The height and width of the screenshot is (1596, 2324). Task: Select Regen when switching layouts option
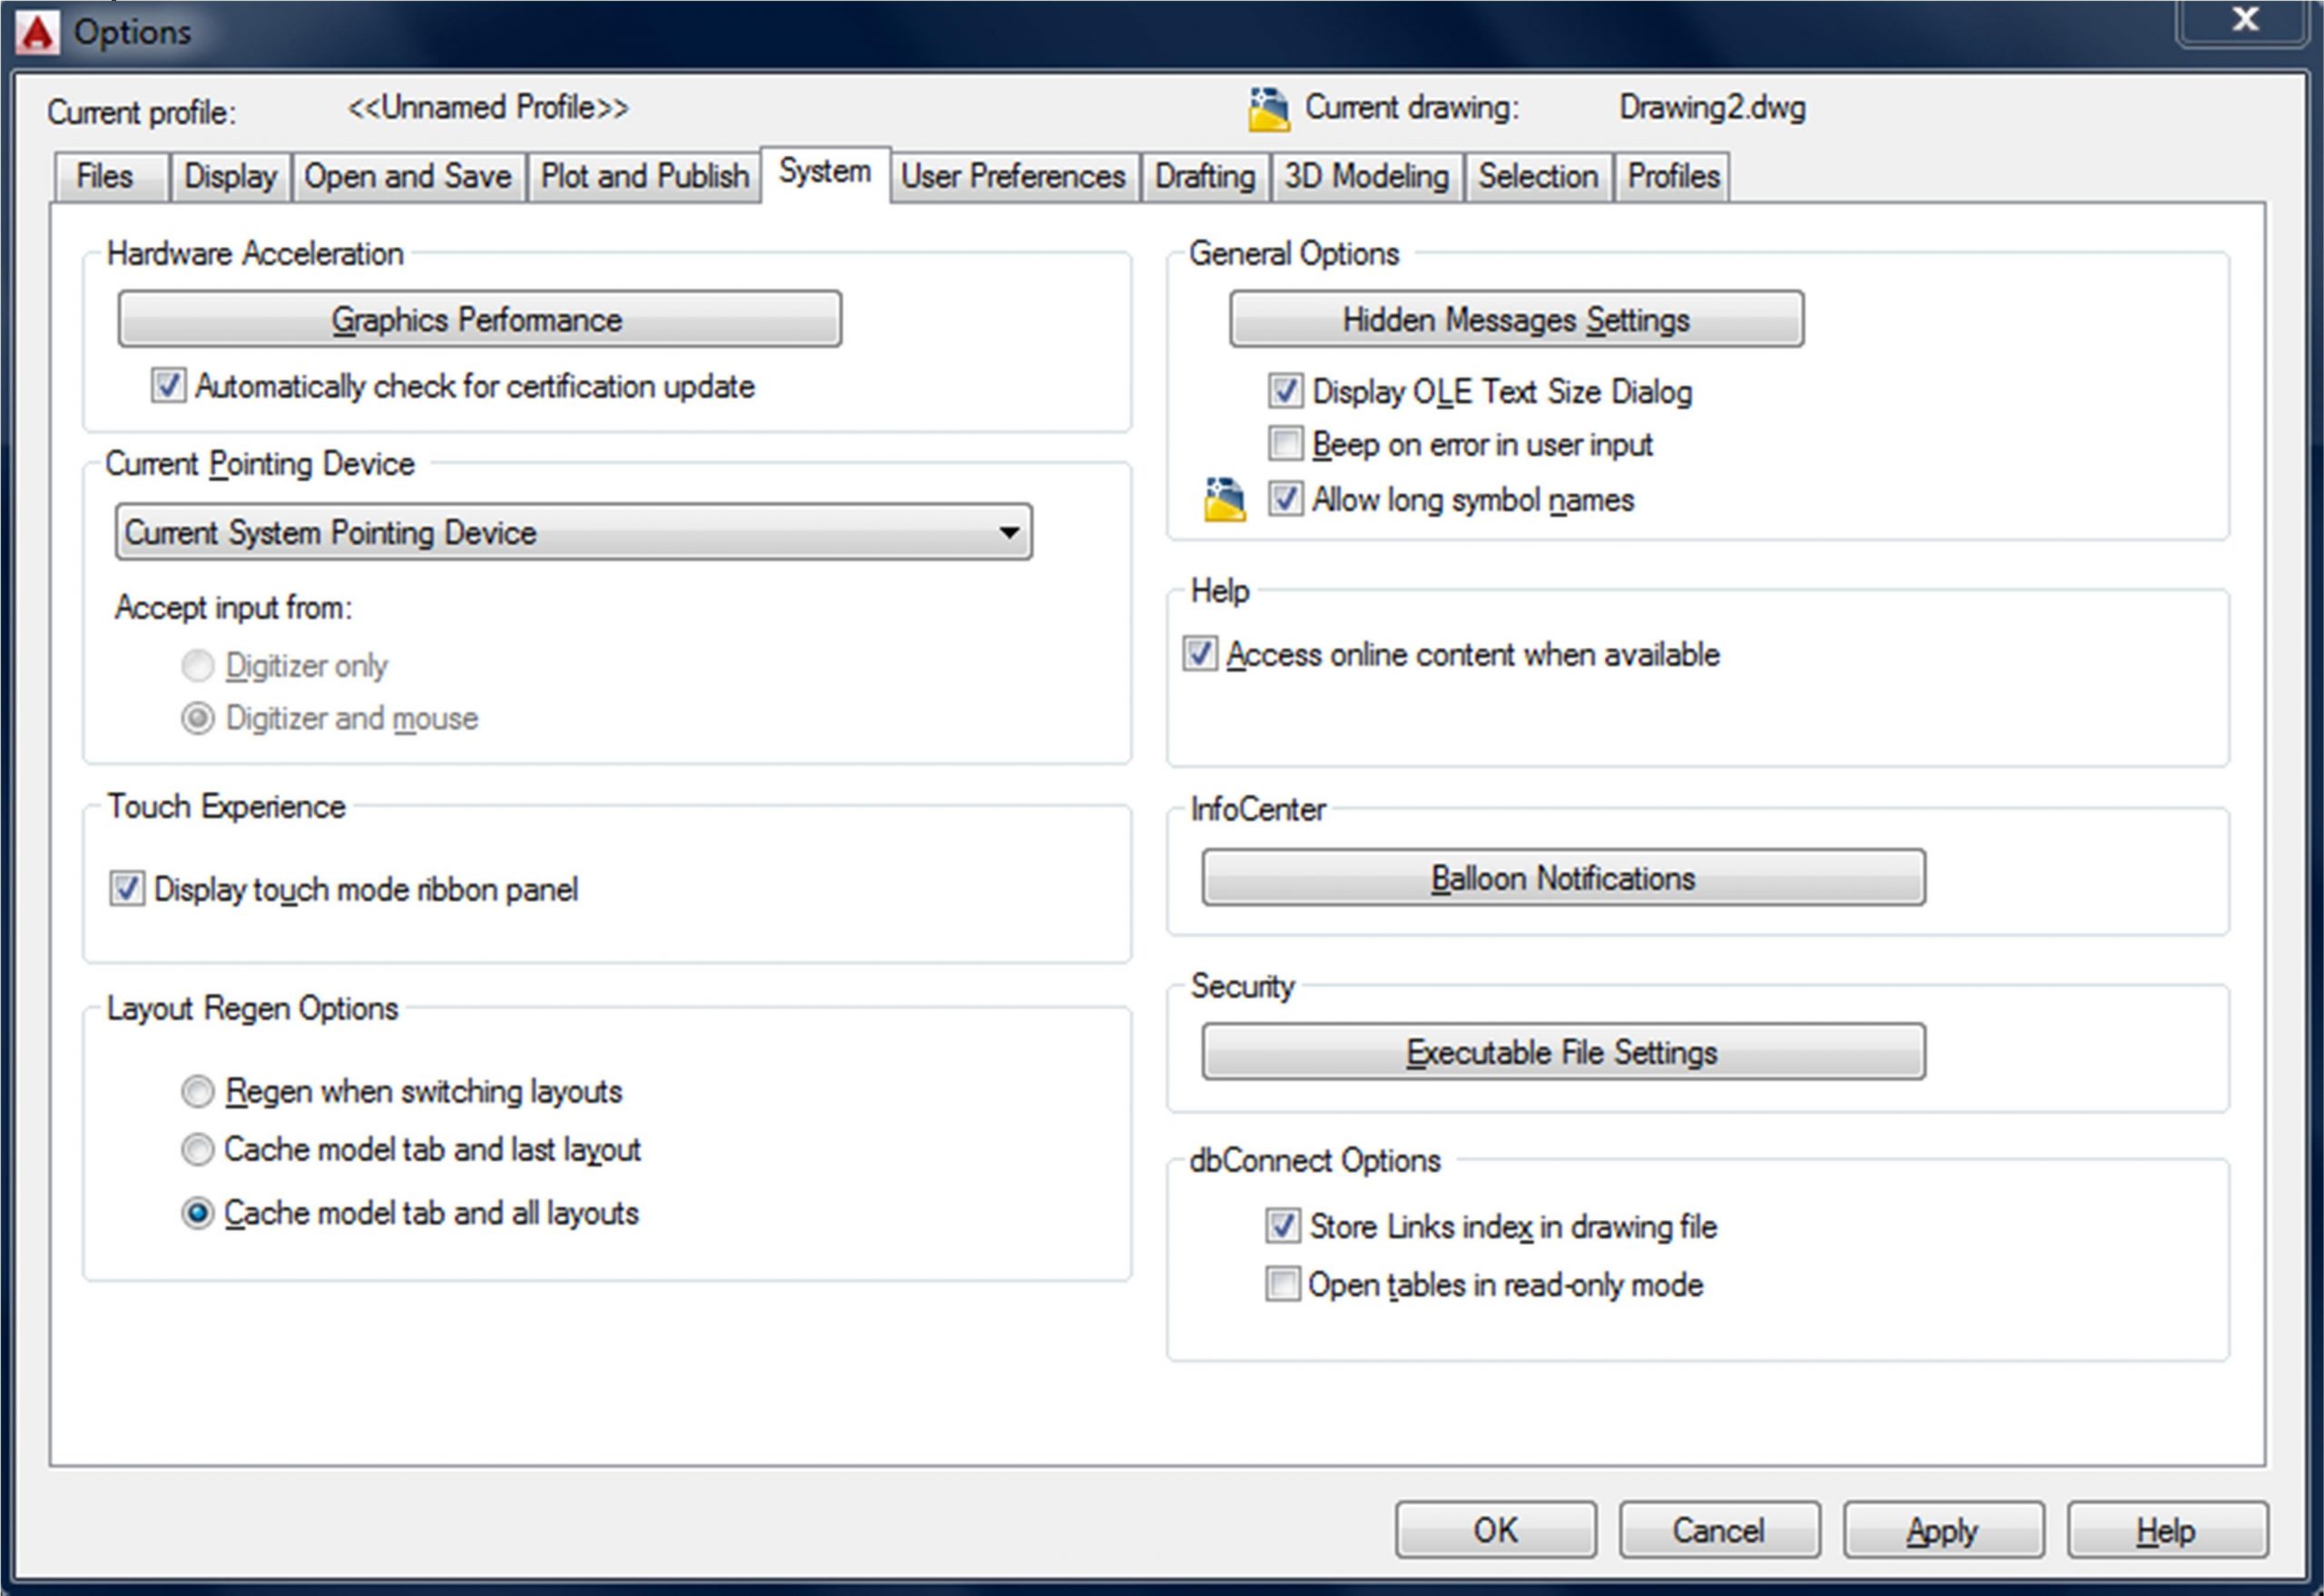click(x=198, y=1091)
